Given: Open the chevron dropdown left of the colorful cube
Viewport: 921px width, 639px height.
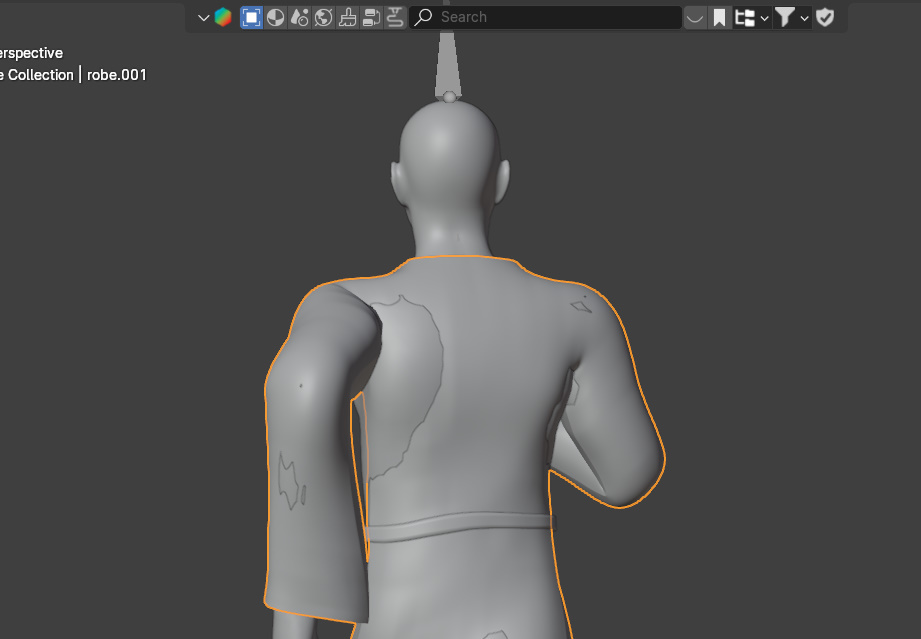Looking at the screenshot, I should point(203,18).
